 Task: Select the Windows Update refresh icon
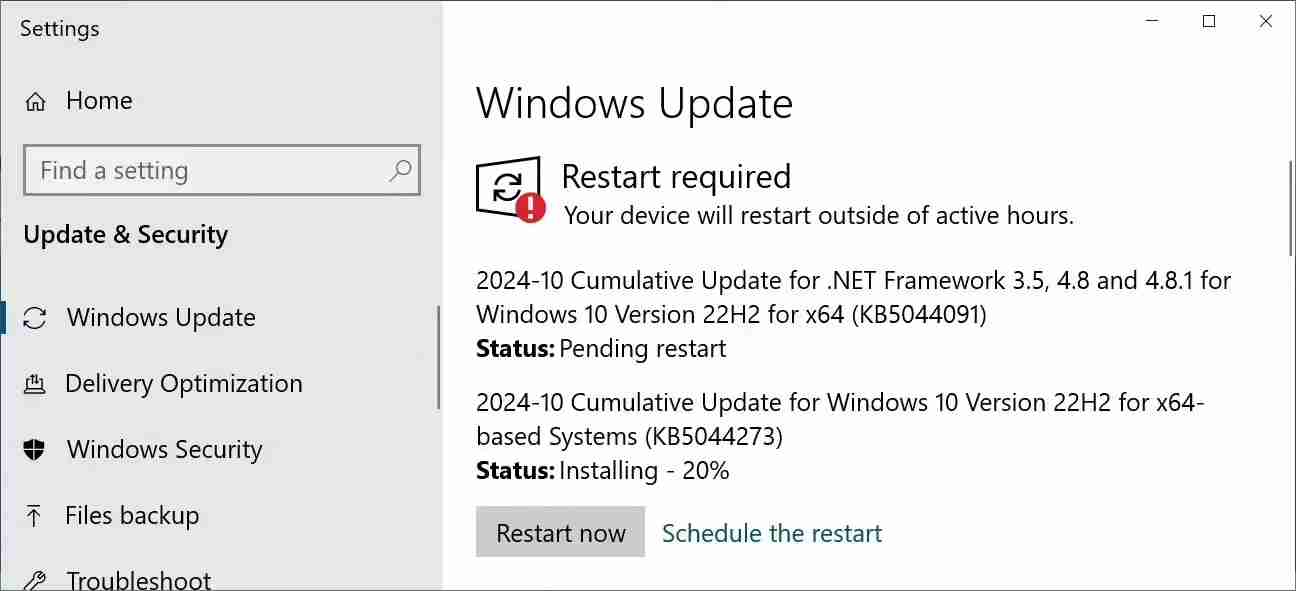pyautogui.click(x=36, y=317)
